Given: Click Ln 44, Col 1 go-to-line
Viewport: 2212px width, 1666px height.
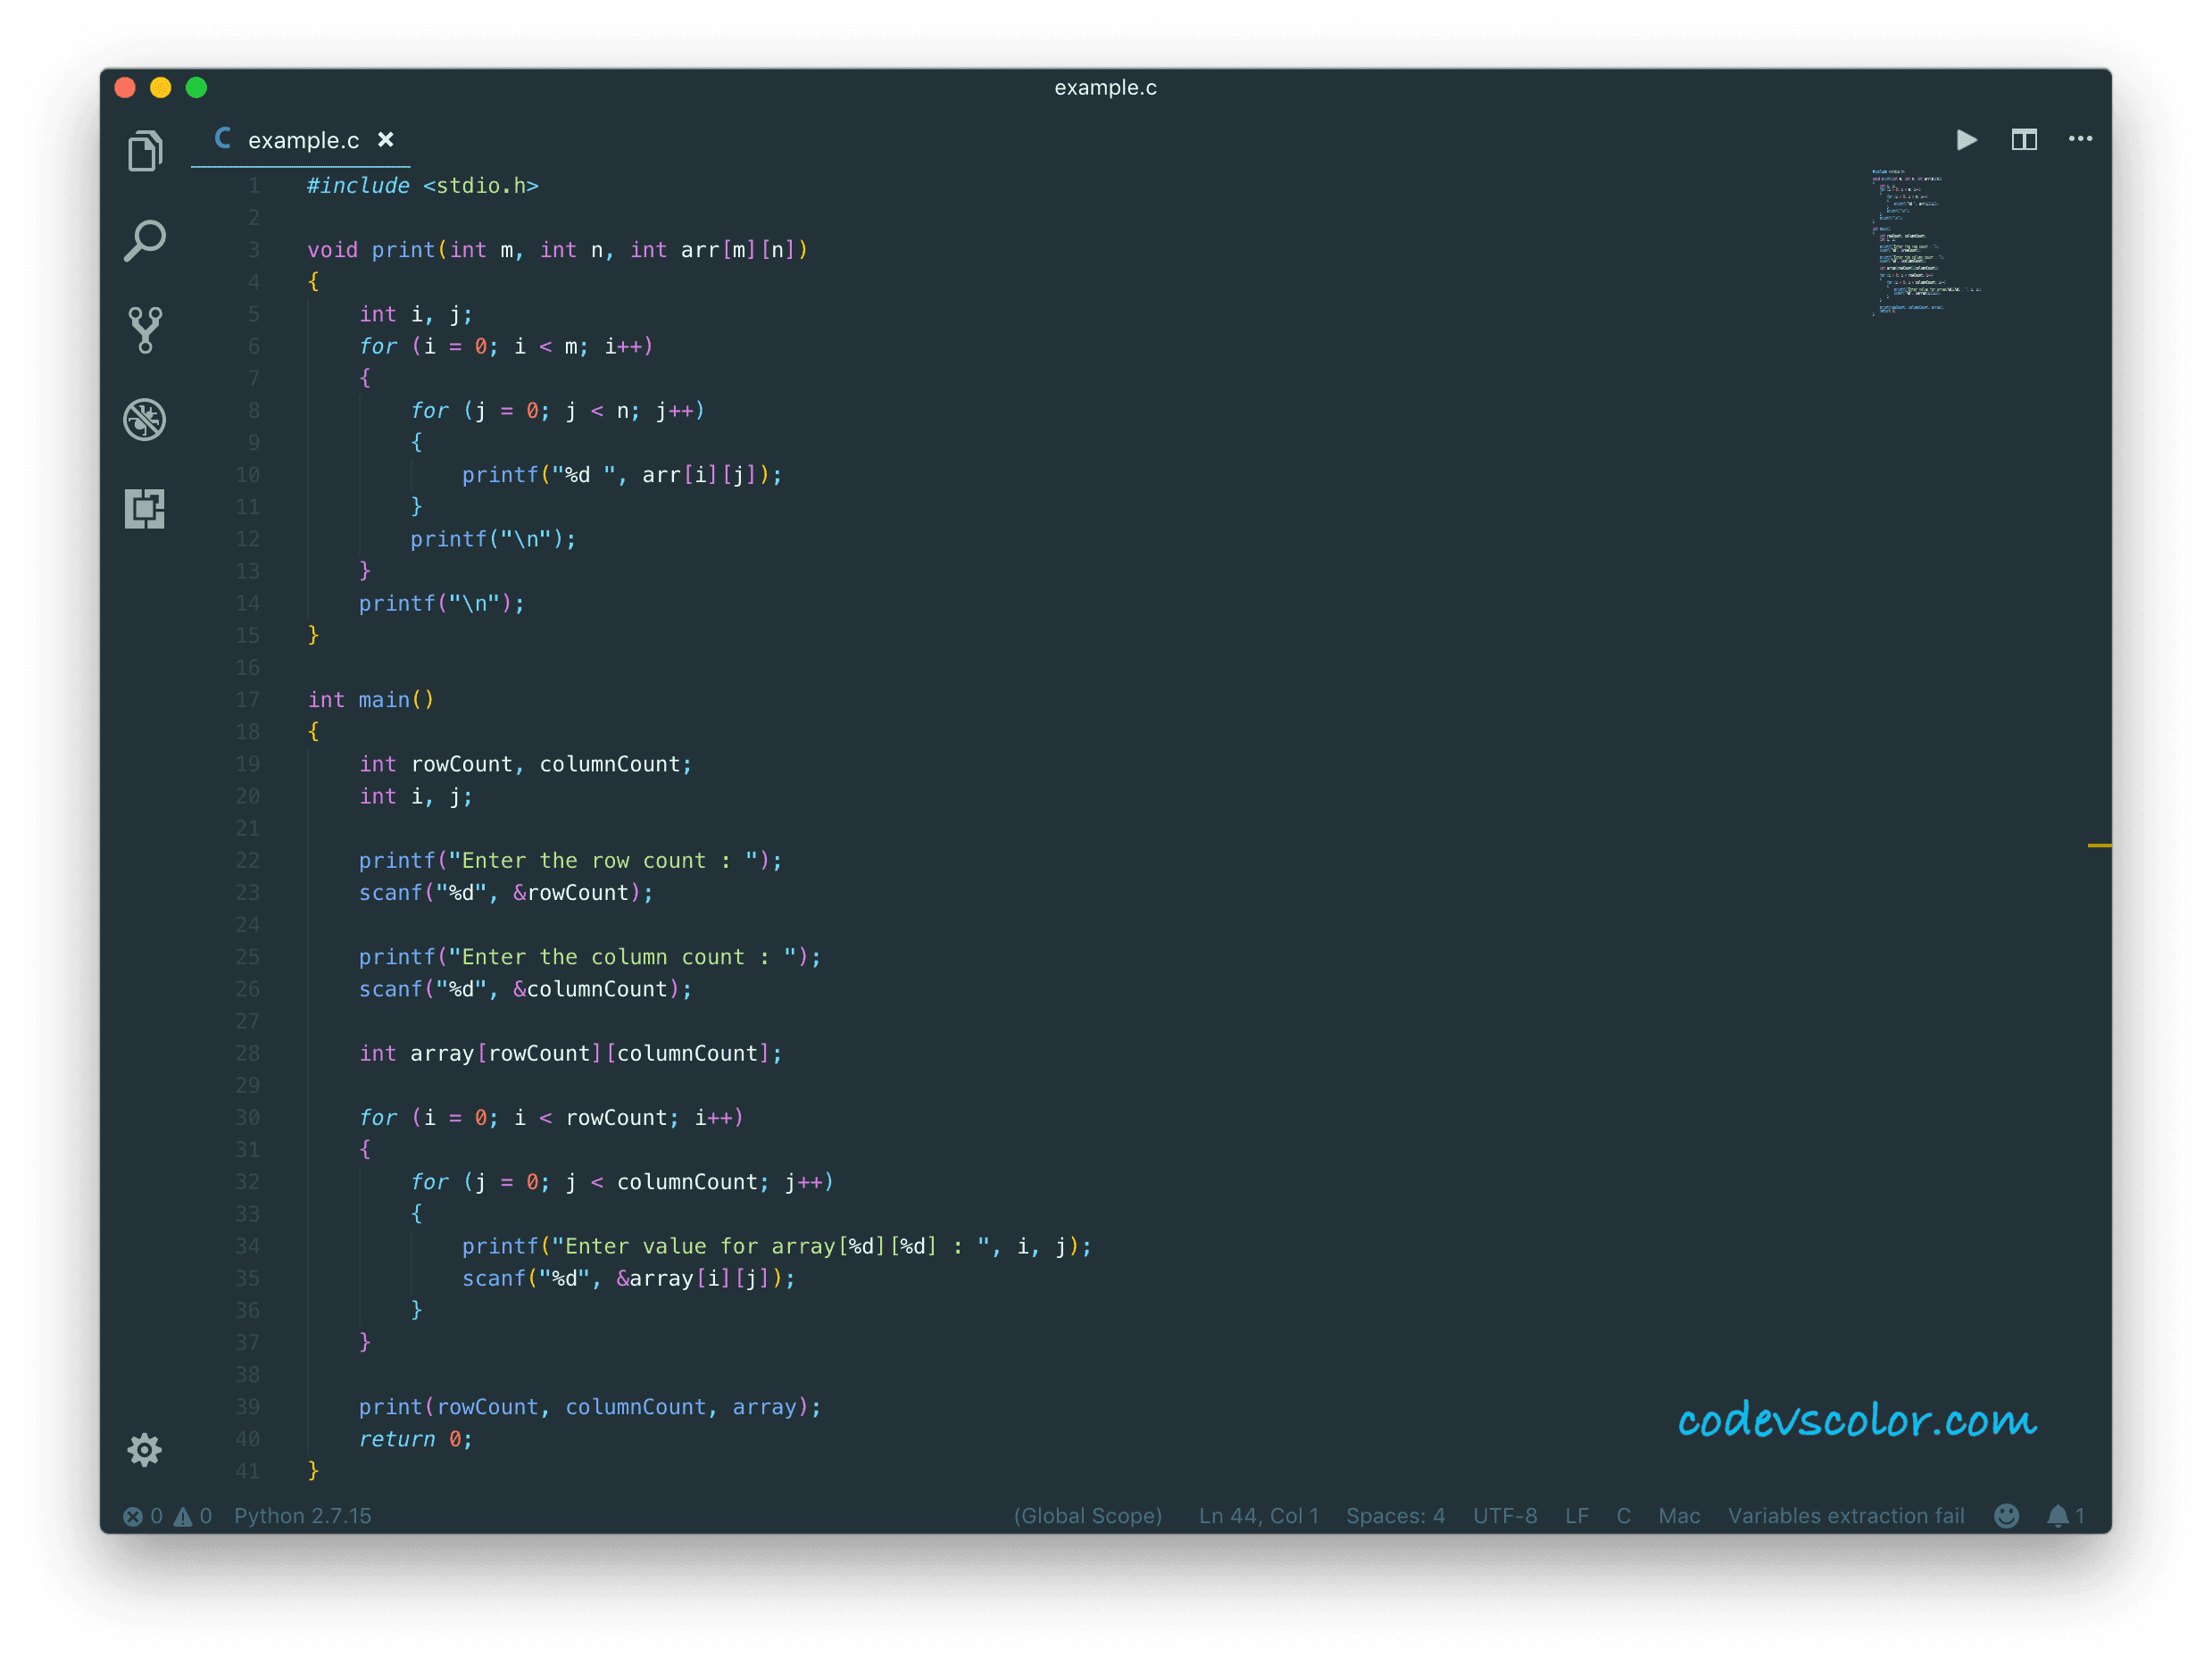Looking at the screenshot, I should click(x=1258, y=1516).
